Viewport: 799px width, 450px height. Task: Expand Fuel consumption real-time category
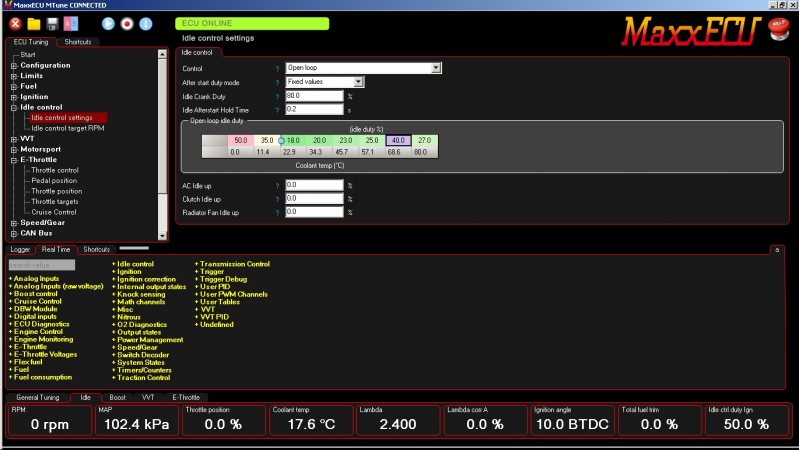click(43, 377)
